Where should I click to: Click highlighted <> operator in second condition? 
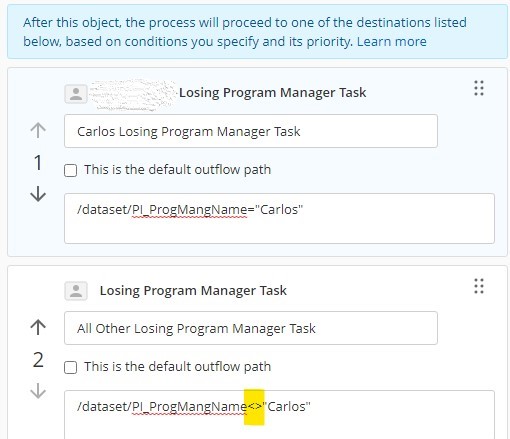(x=255, y=407)
